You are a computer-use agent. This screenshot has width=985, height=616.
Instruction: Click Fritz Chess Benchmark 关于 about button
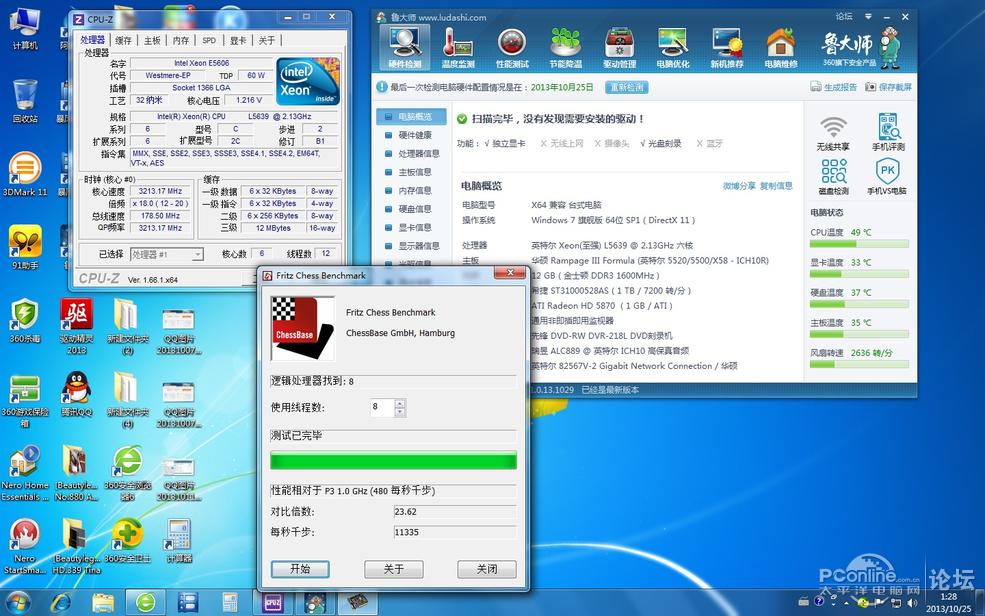(394, 569)
